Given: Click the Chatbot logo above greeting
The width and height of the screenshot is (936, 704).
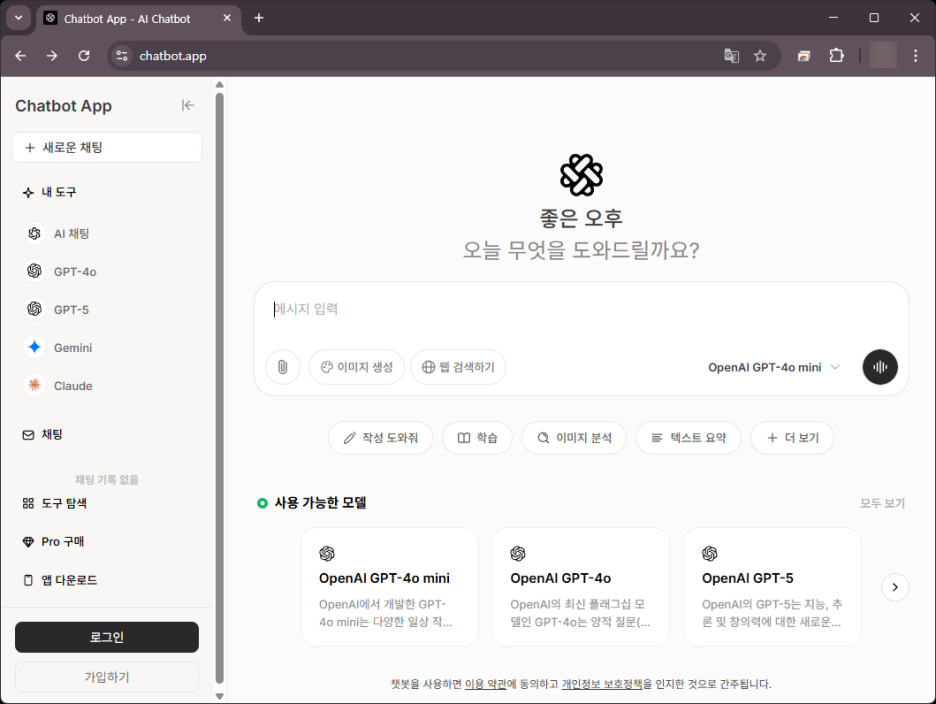Looking at the screenshot, I should pyautogui.click(x=581, y=175).
